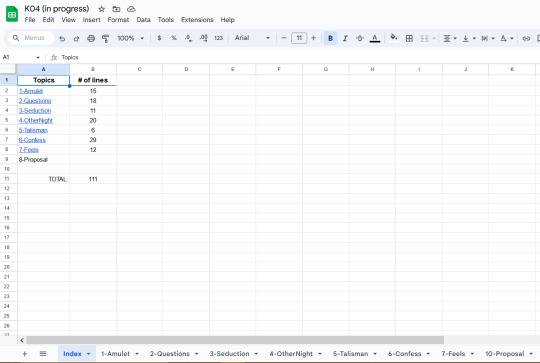
Task: Open vertical align dropdown
Action: [469, 38]
